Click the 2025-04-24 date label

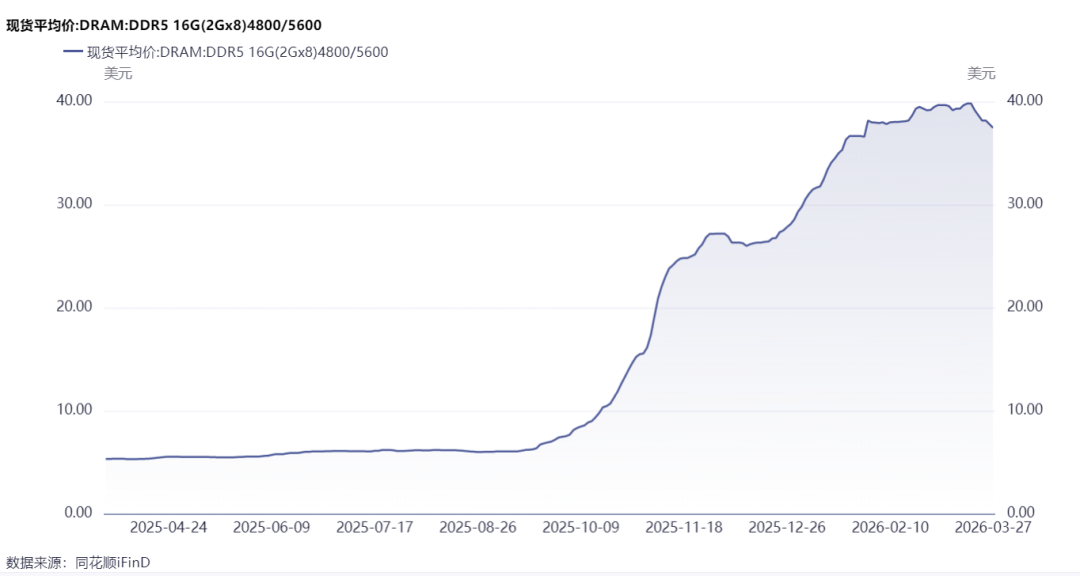(169, 528)
